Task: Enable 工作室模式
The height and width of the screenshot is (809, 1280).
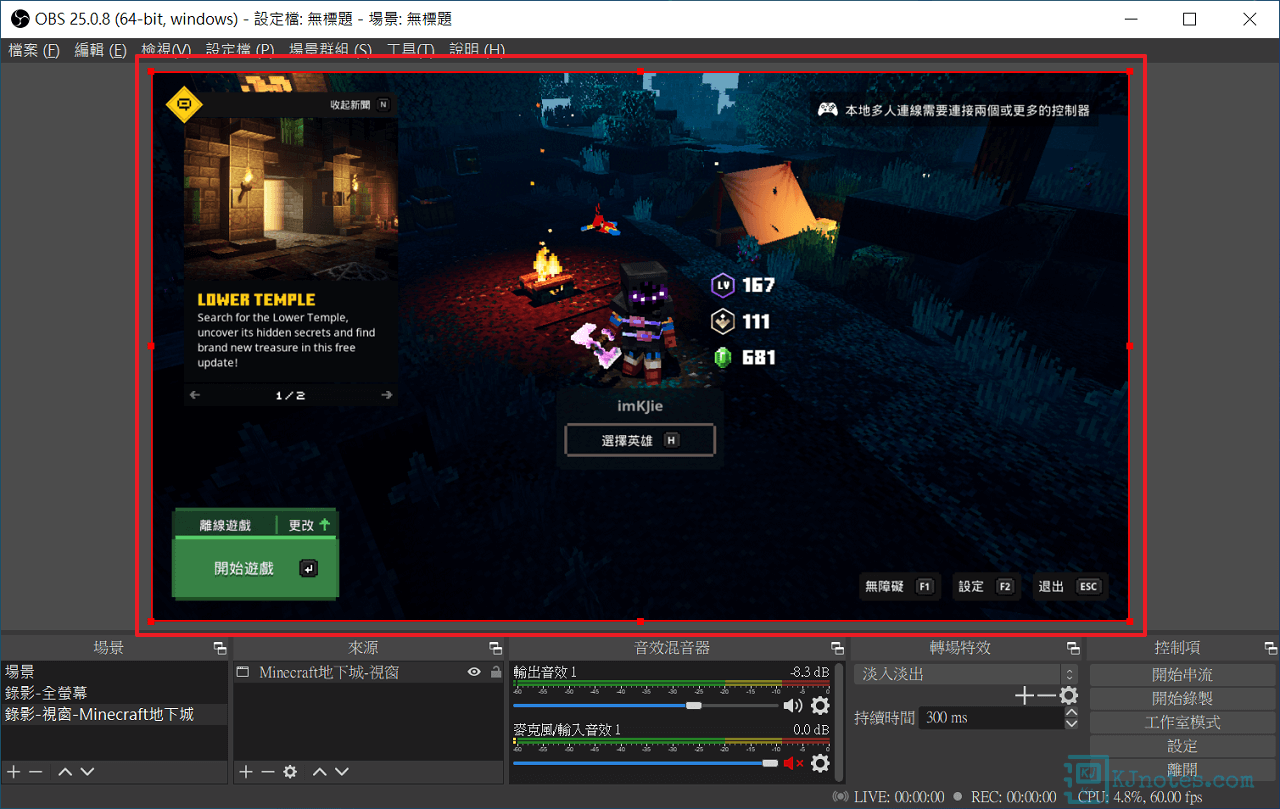Action: coord(1182,722)
